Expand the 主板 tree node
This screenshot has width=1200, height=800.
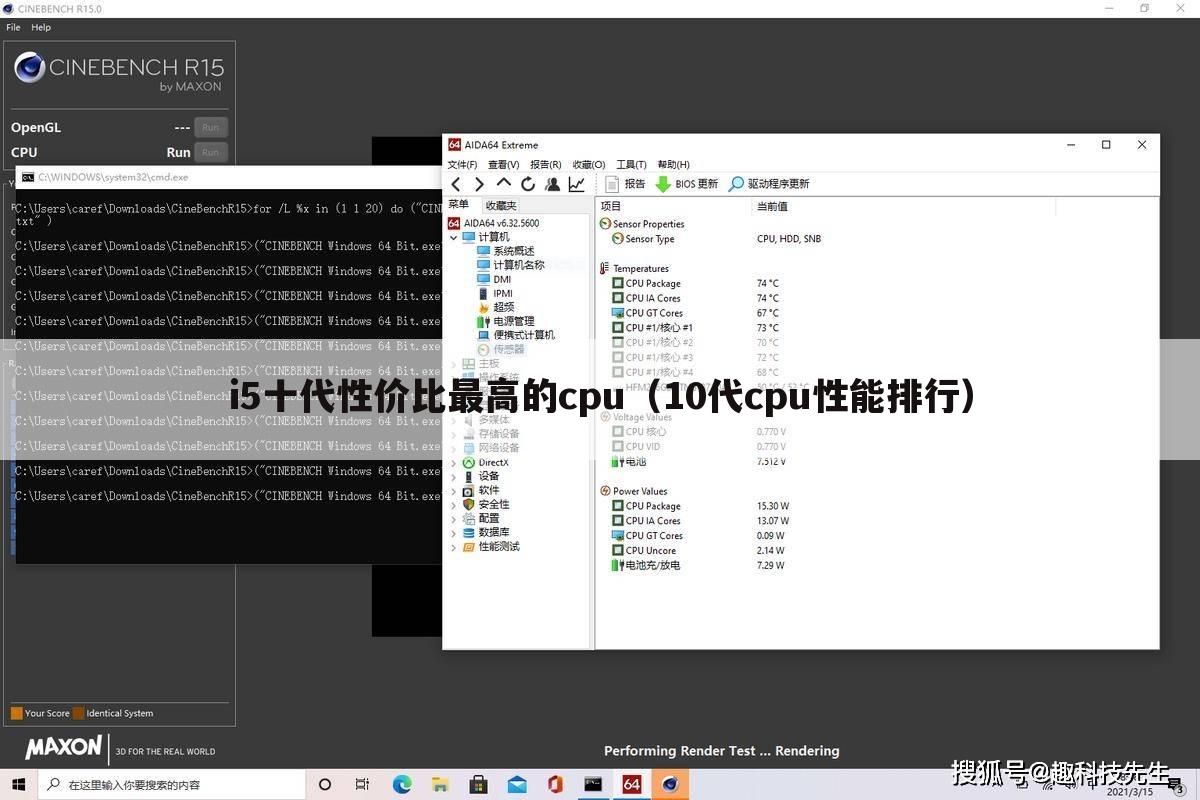click(x=453, y=363)
